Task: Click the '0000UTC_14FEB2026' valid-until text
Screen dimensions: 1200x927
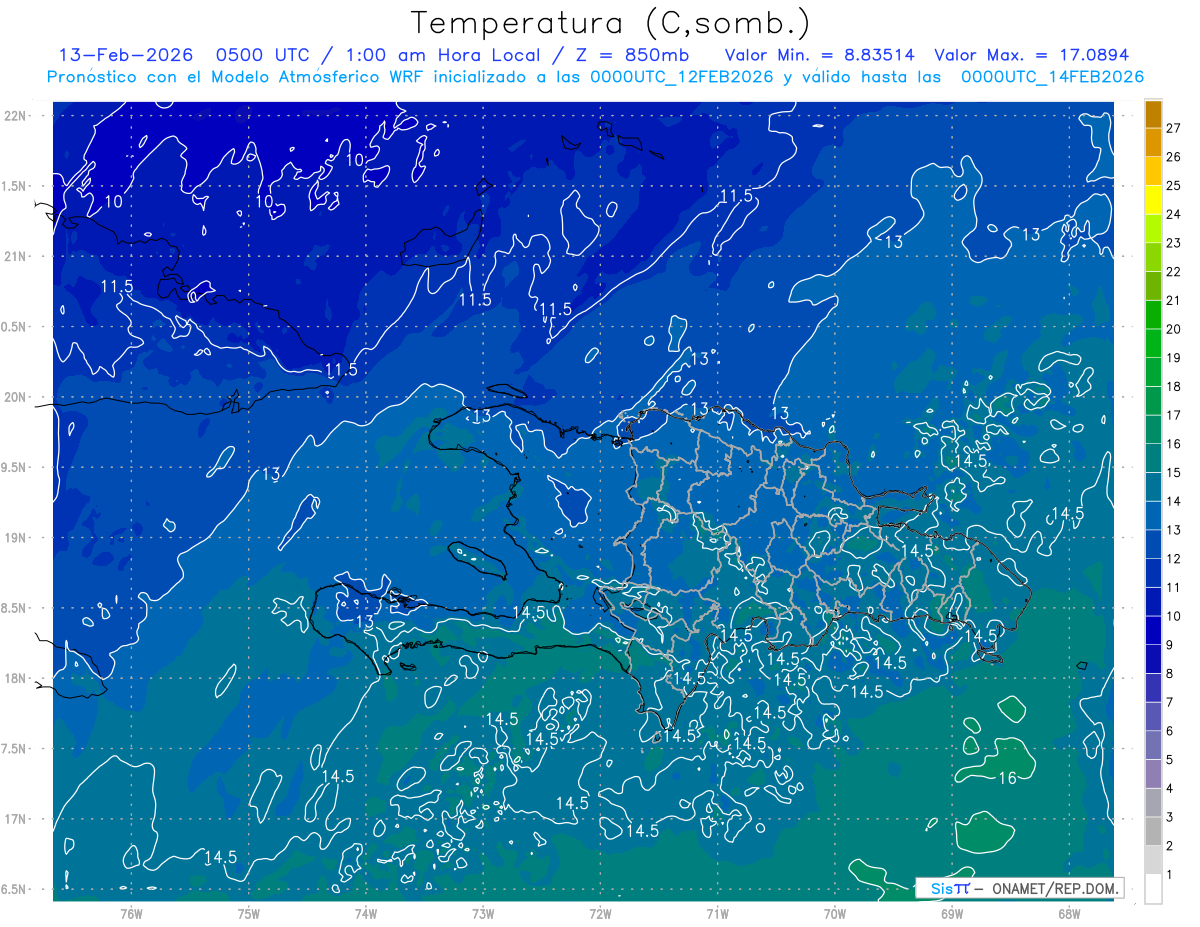Action: [1052, 76]
